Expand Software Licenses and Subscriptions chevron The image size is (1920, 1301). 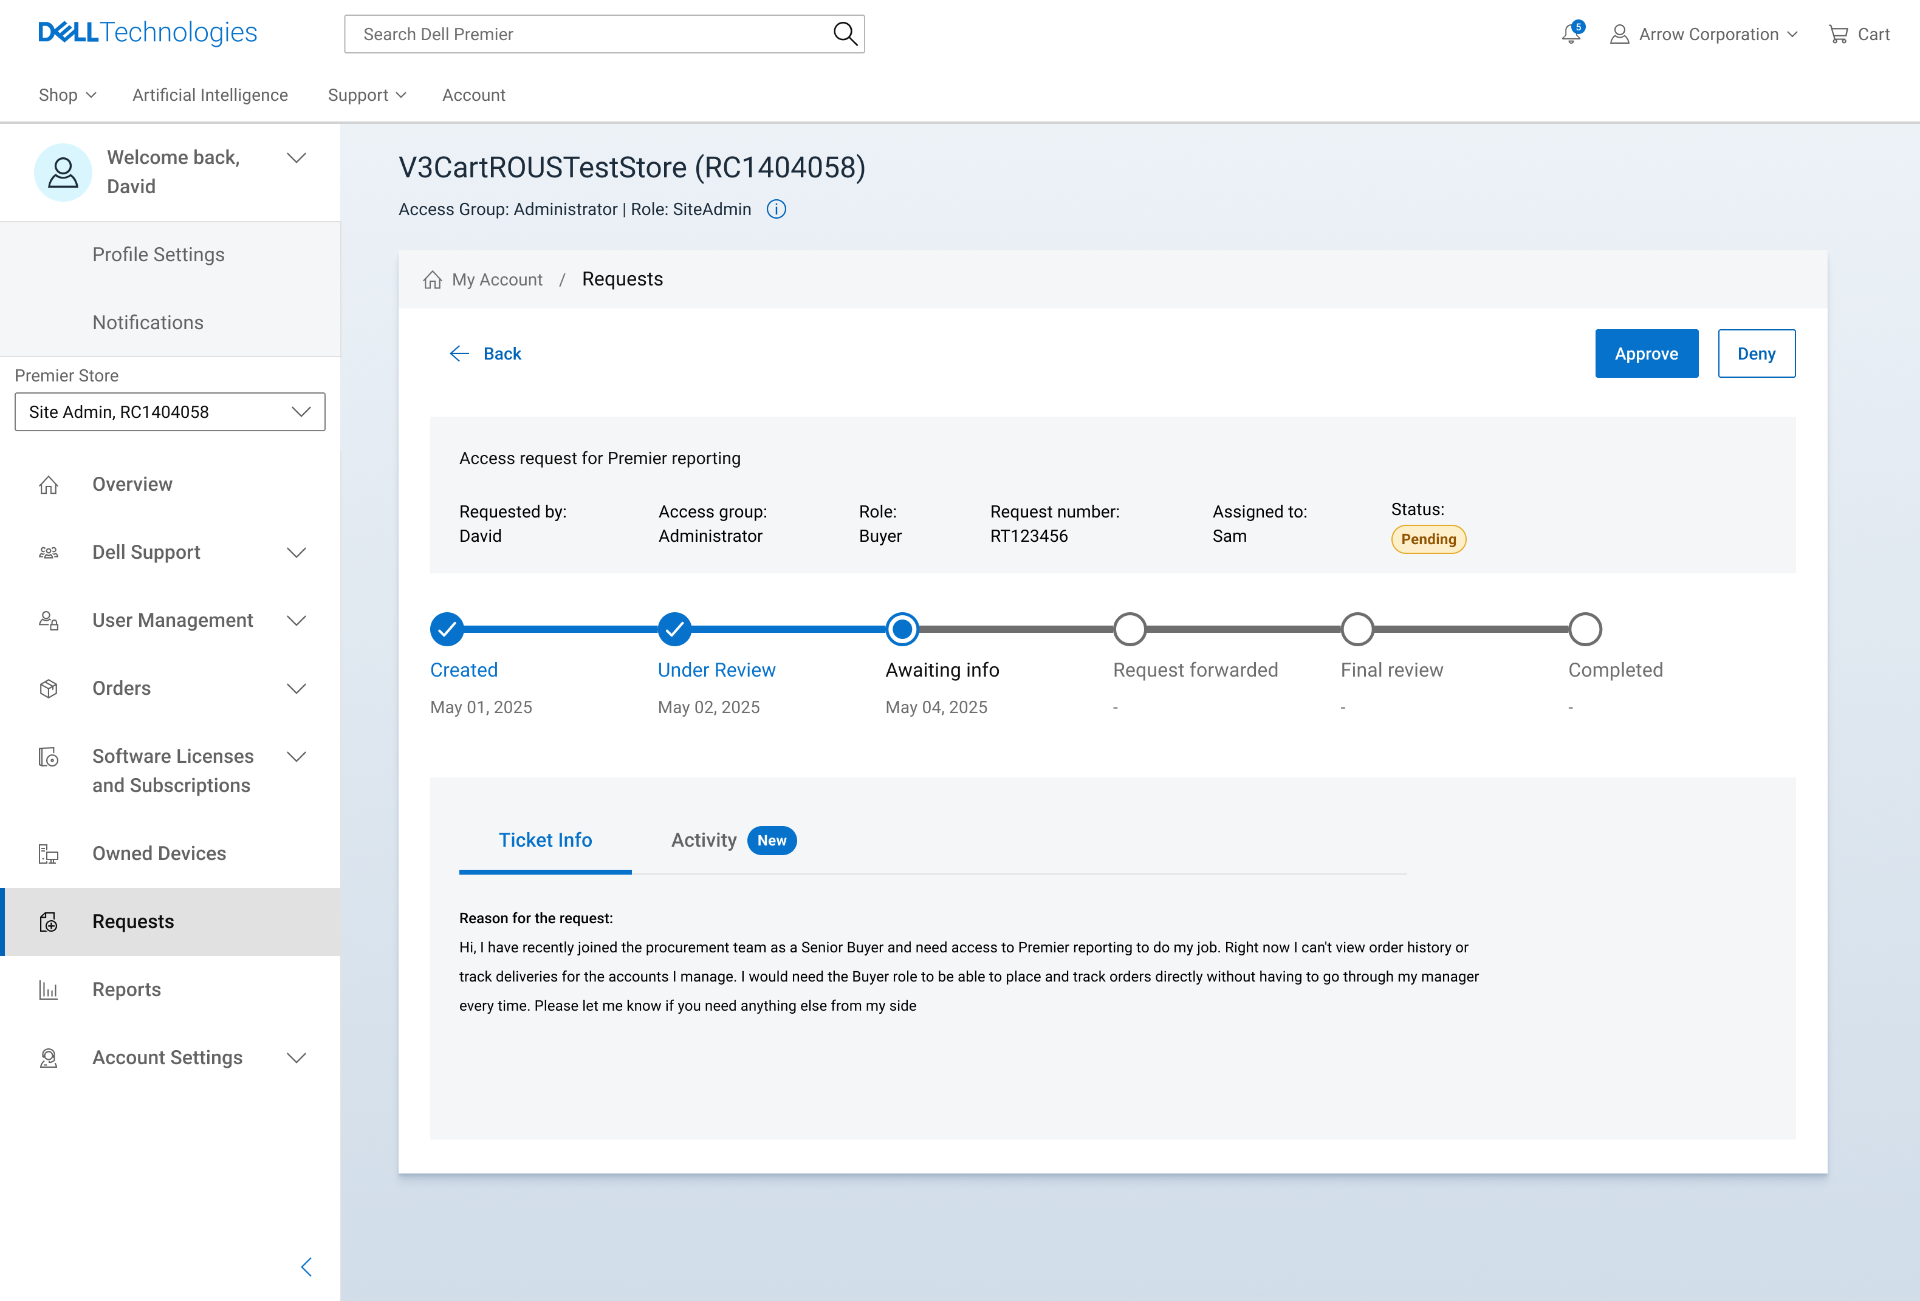[296, 757]
